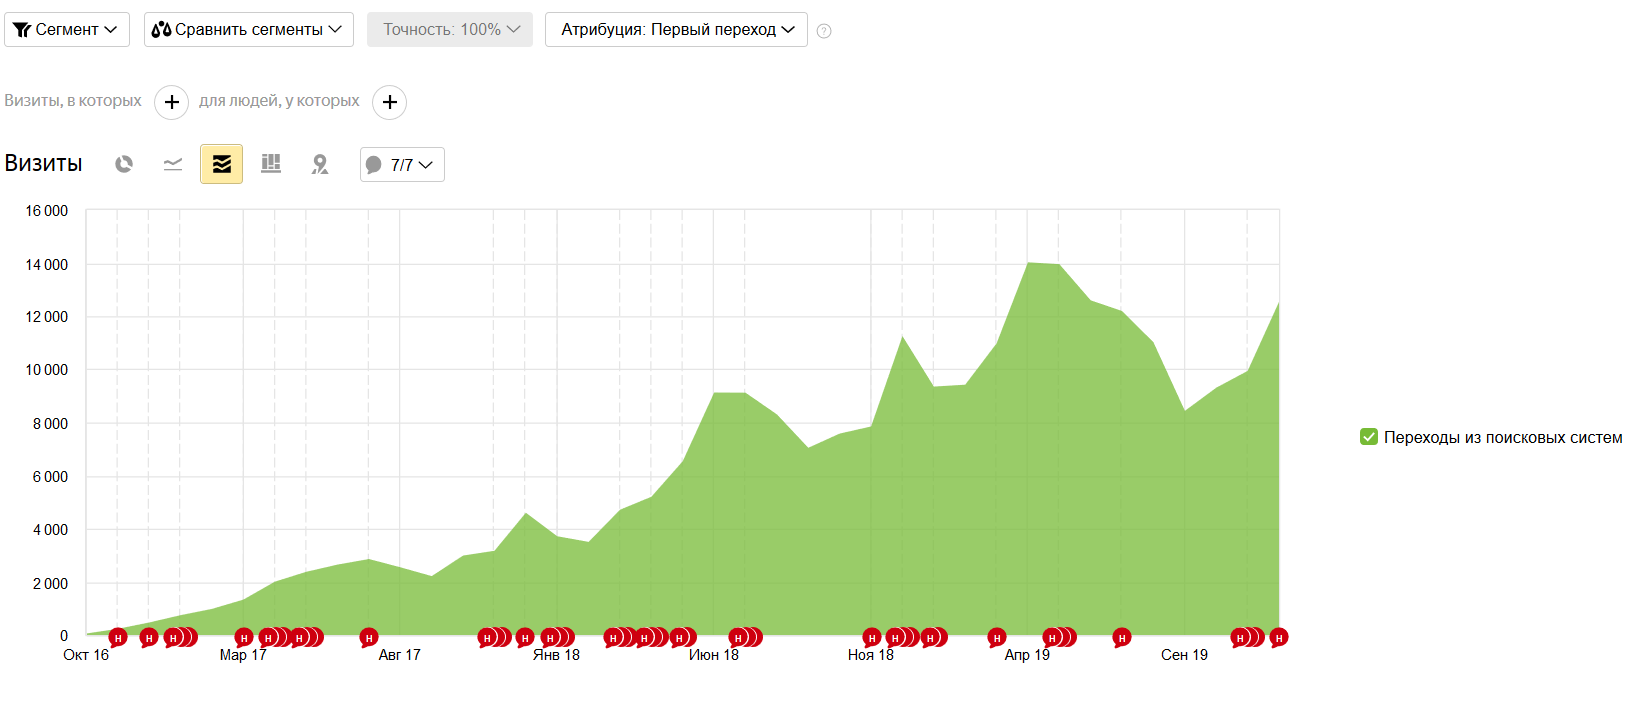Click the help icon beside Атрибуция

[824, 31]
